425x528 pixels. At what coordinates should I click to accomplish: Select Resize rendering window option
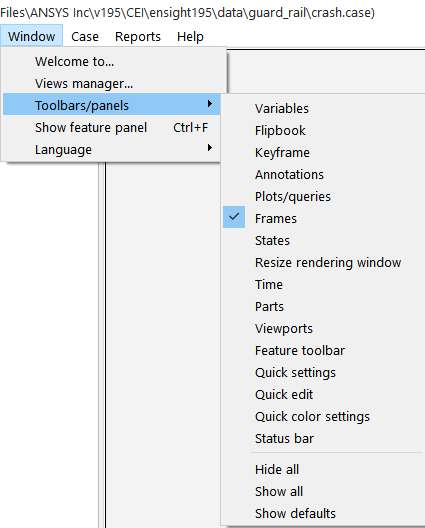[323, 263]
